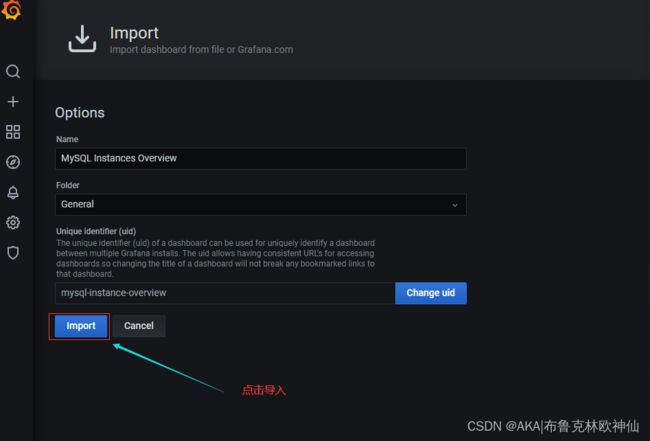Open the Dashboards four-squares icon
This screenshot has height=441, width=650.
(x=13, y=132)
